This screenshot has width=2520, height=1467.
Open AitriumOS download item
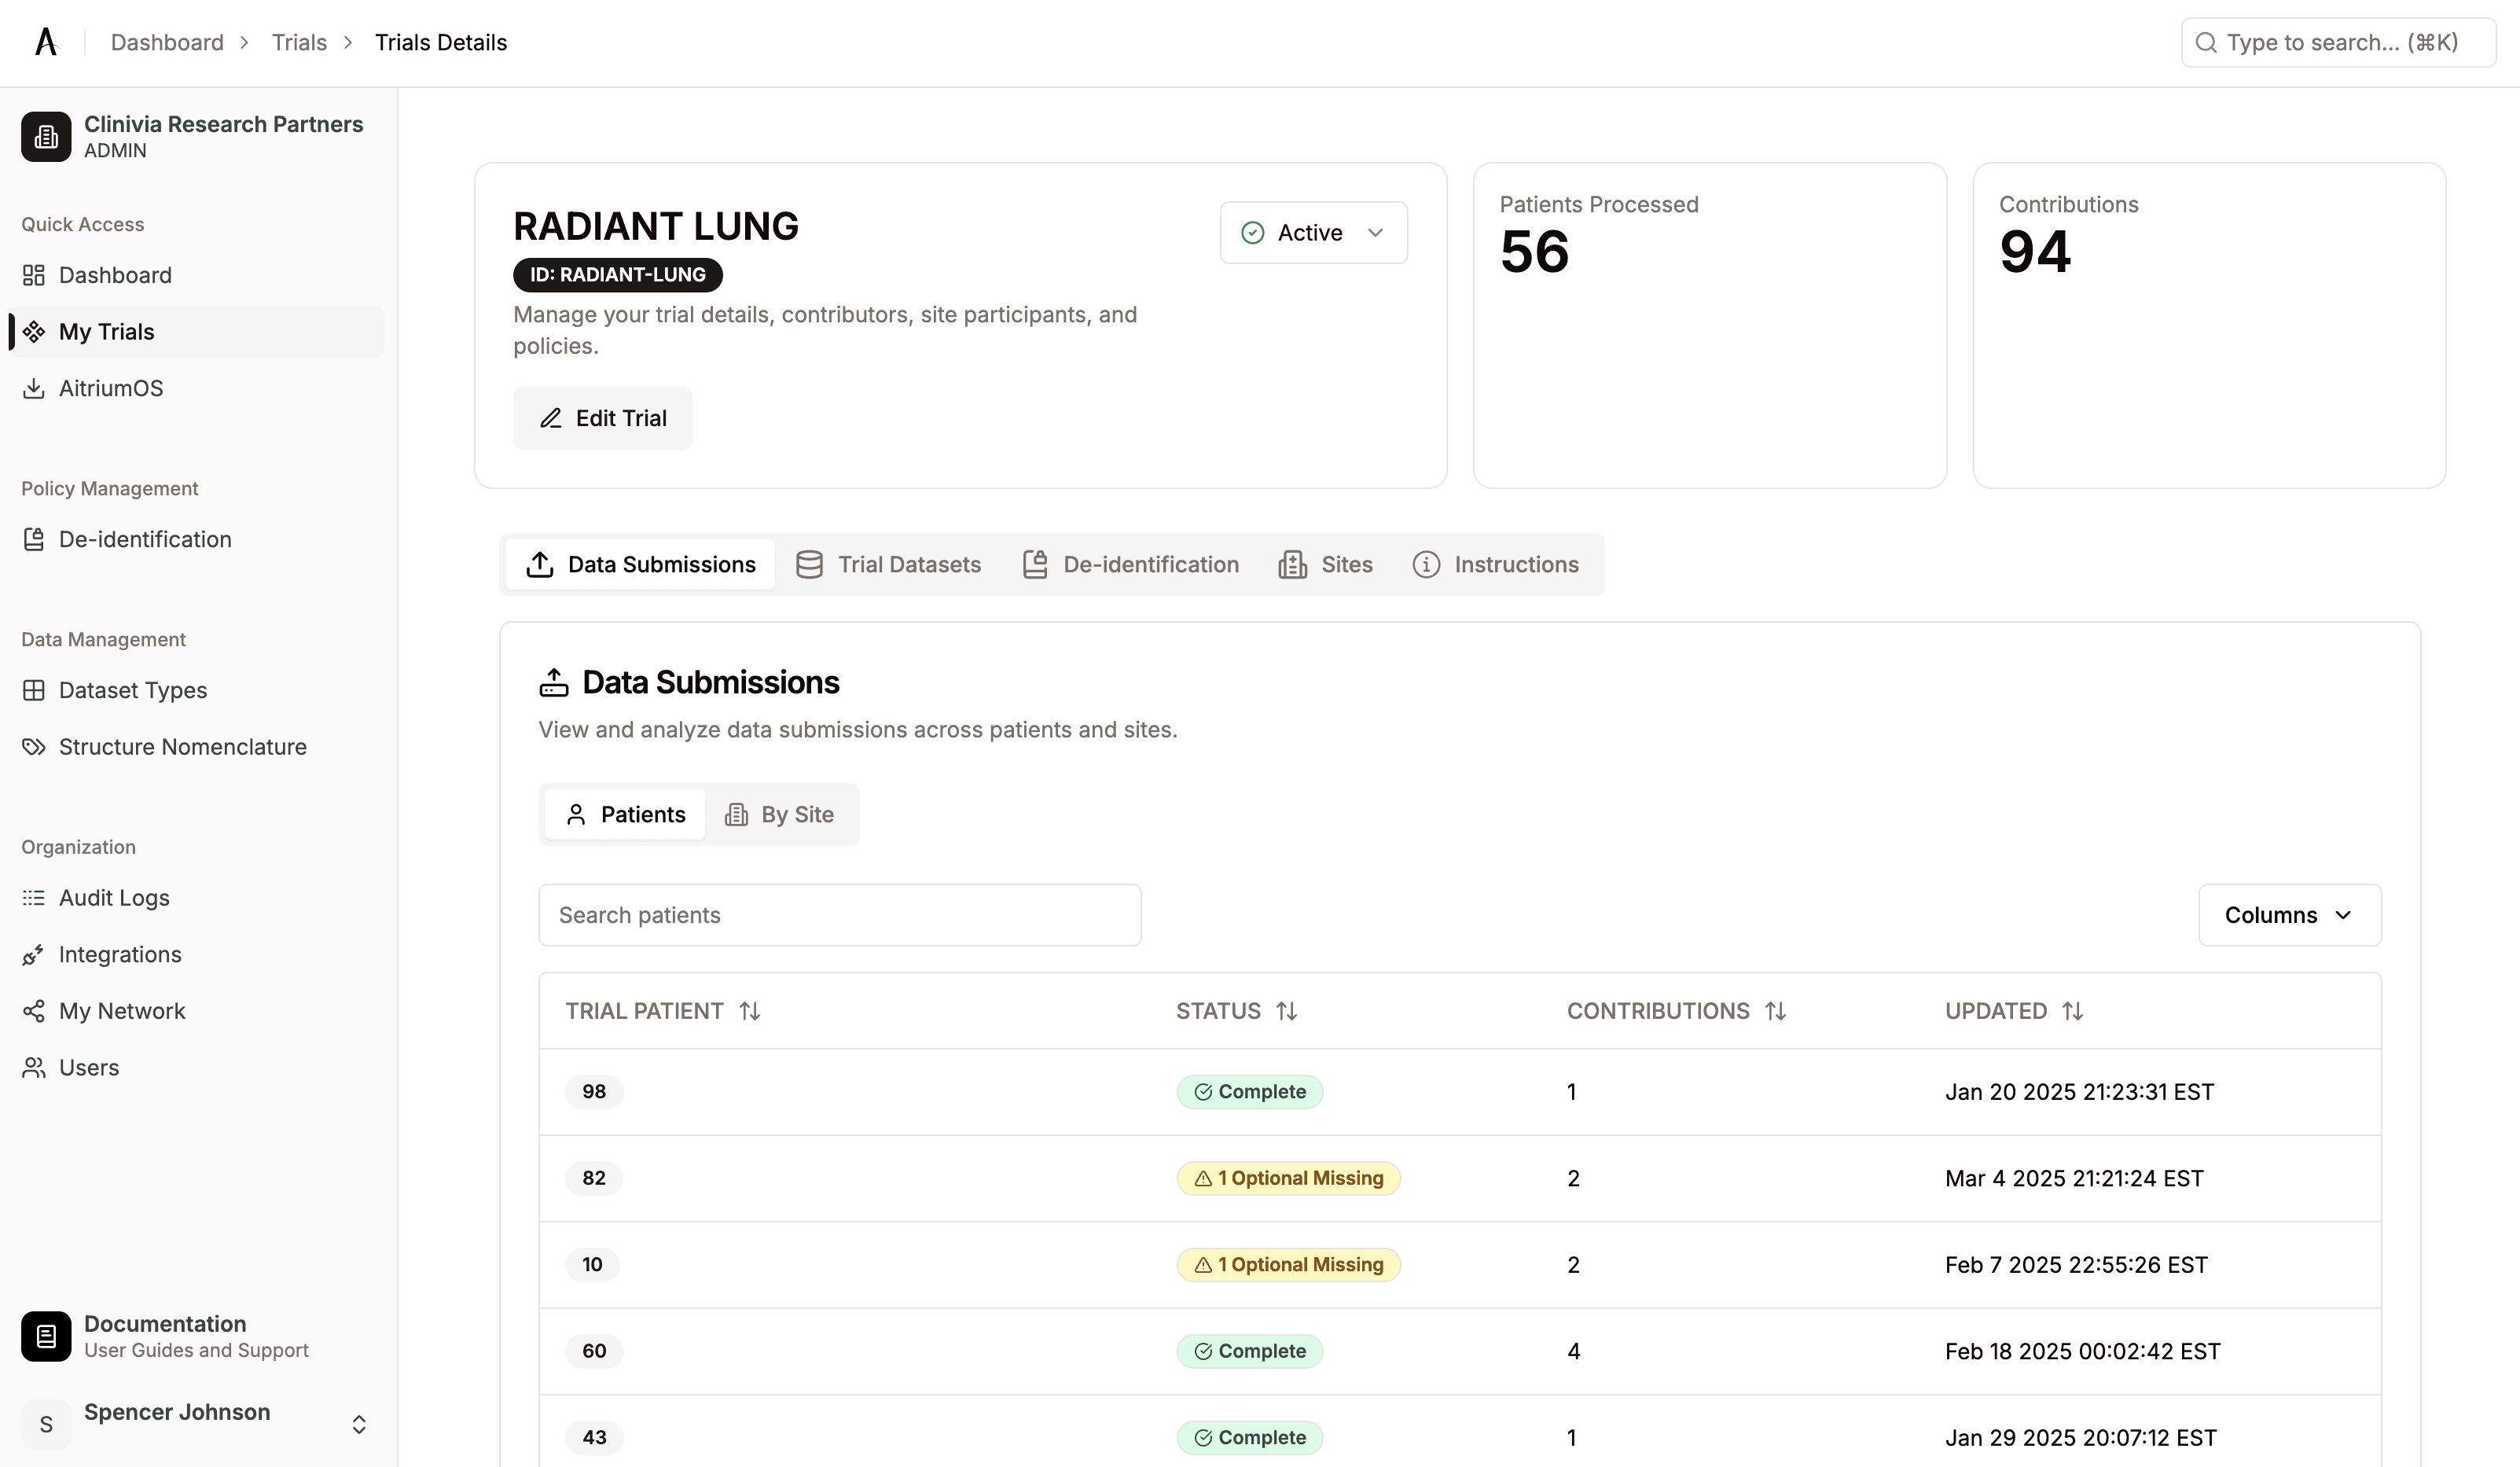(110, 388)
